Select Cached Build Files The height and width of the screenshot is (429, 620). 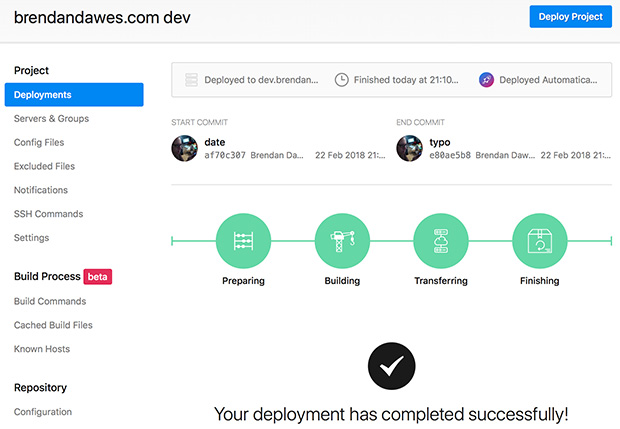pyautogui.click(x=53, y=325)
